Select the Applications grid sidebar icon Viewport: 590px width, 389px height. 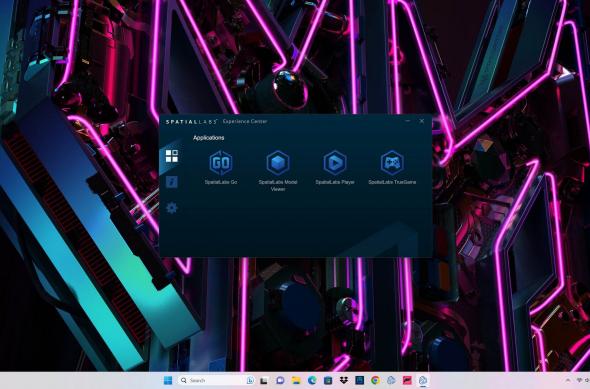pyautogui.click(x=172, y=156)
